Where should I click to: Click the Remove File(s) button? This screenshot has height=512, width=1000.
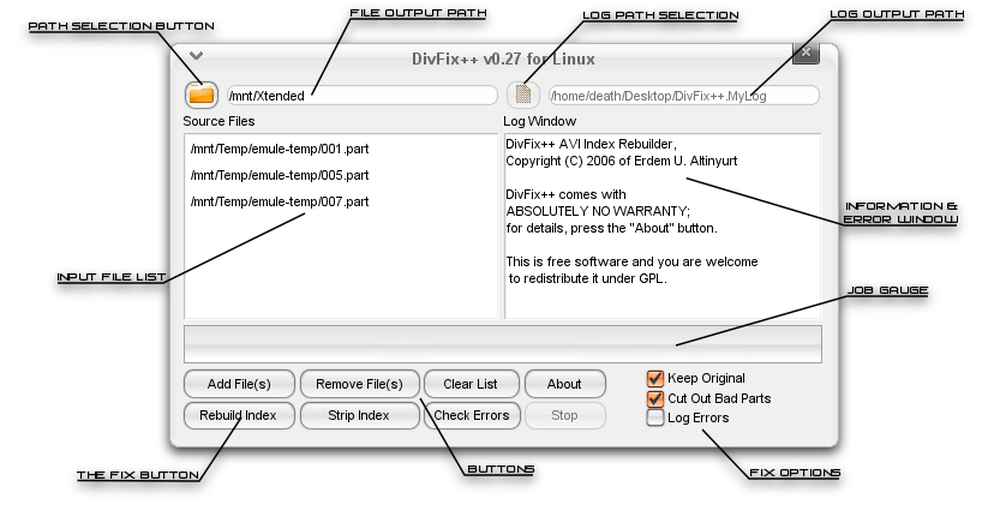coord(360,384)
